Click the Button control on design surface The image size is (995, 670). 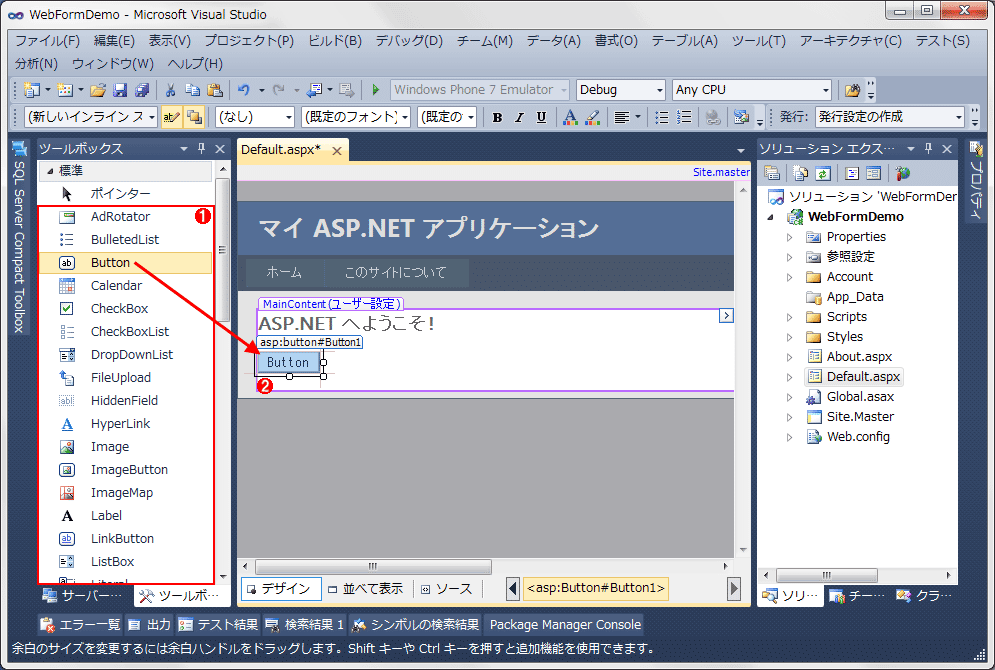pyautogui.click(x=288, y=362)
